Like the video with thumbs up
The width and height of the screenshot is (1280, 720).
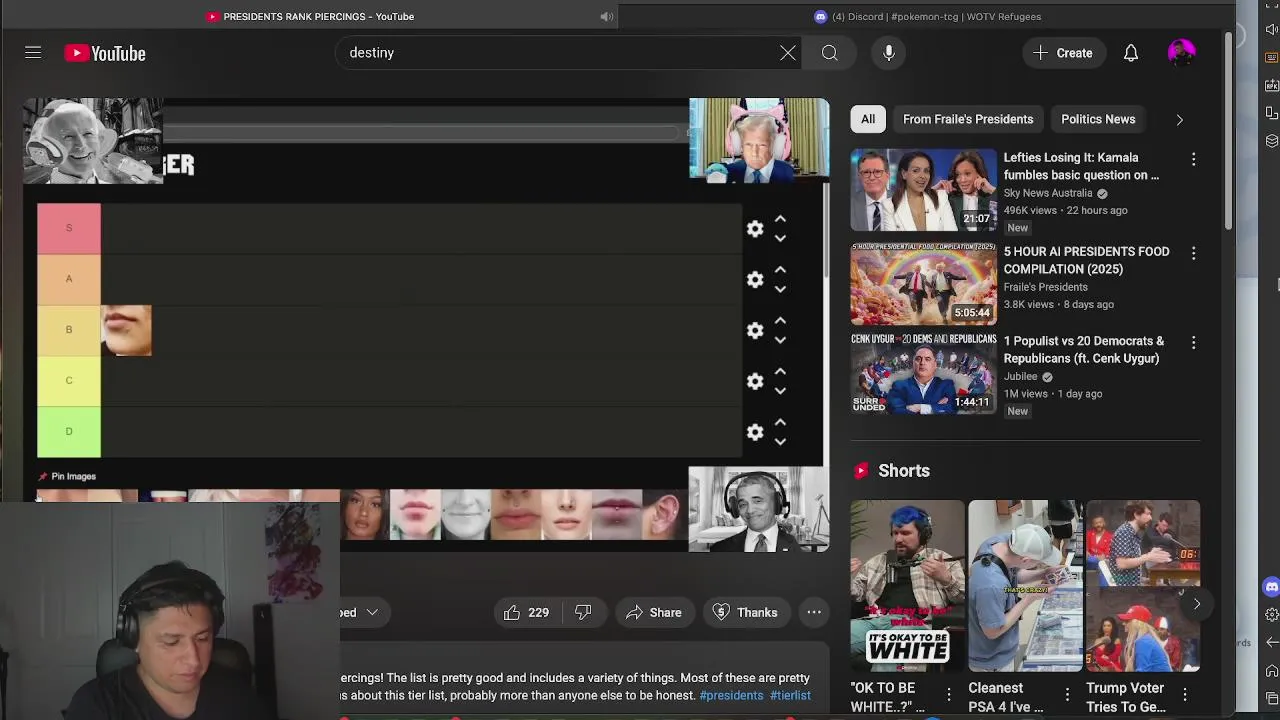pyautogui.click(x=526, y=613)
